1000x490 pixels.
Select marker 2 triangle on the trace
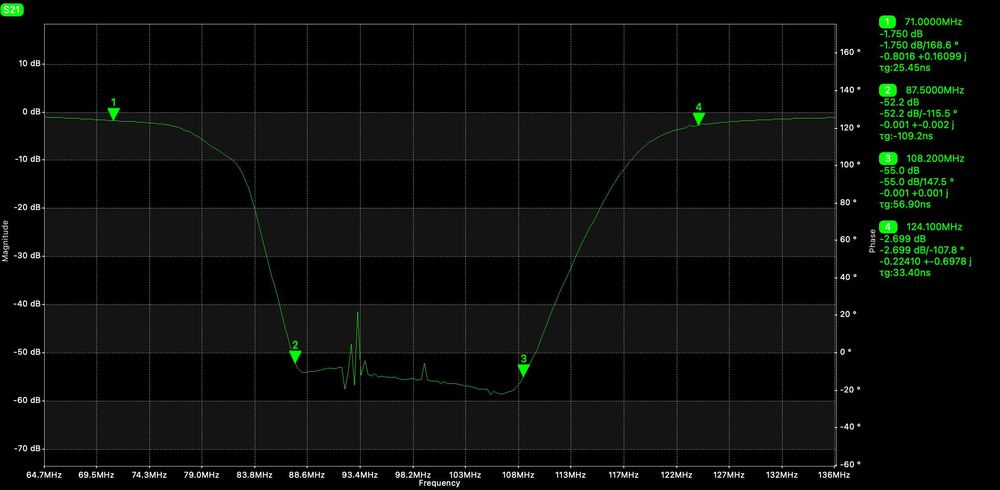click(x=295, y=357)
